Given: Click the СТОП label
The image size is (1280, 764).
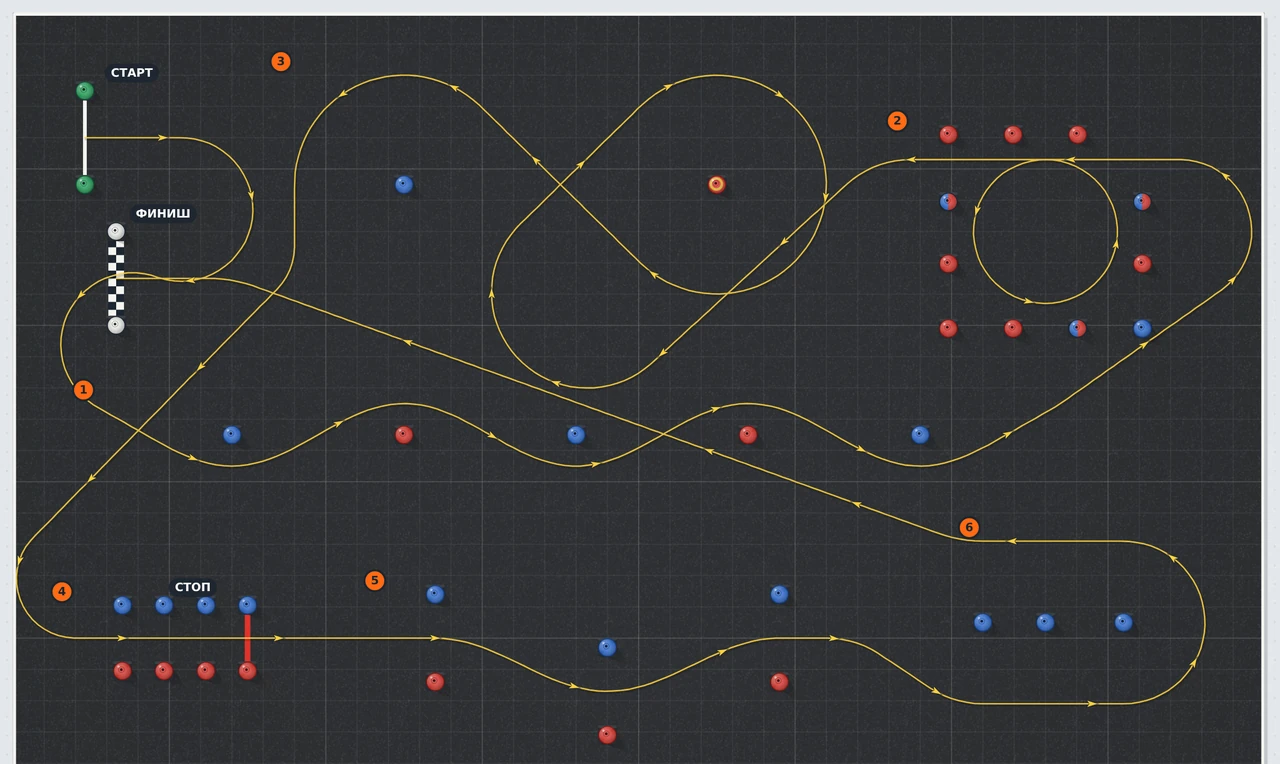Looking at the screenshot, I should coord(193,587).
